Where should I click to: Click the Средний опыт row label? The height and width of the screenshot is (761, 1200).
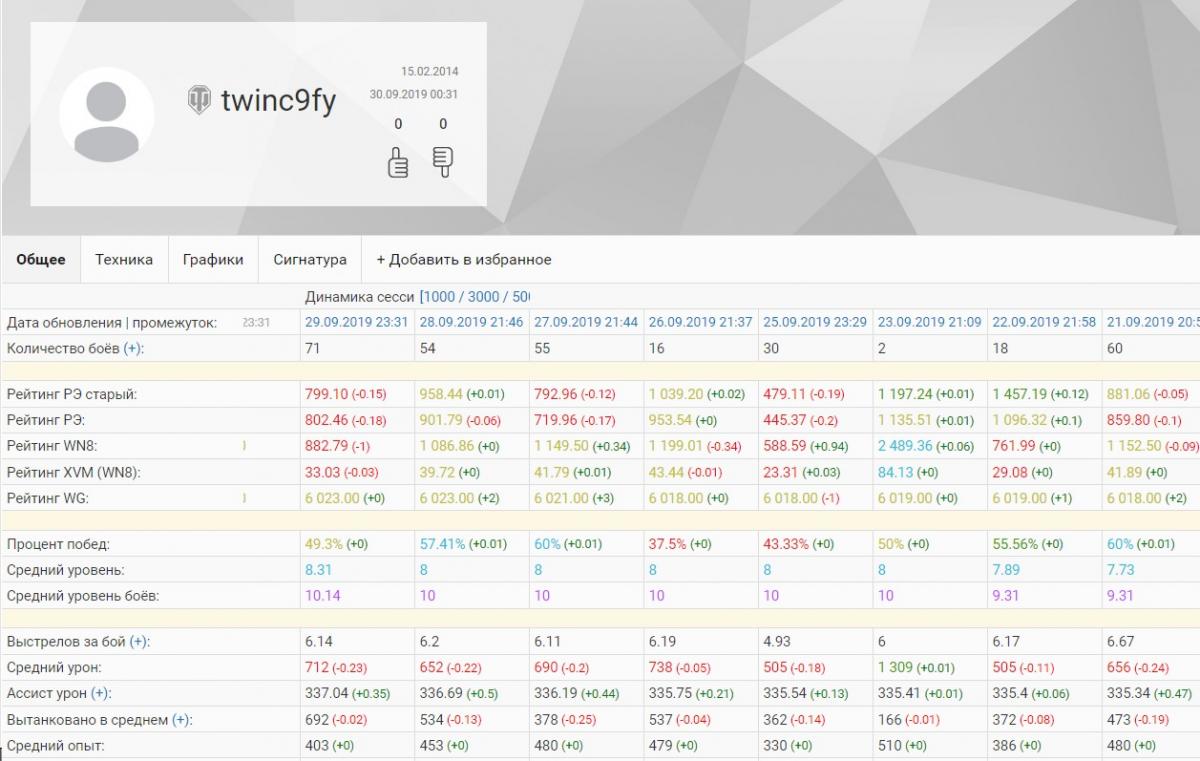pos(55,745)
